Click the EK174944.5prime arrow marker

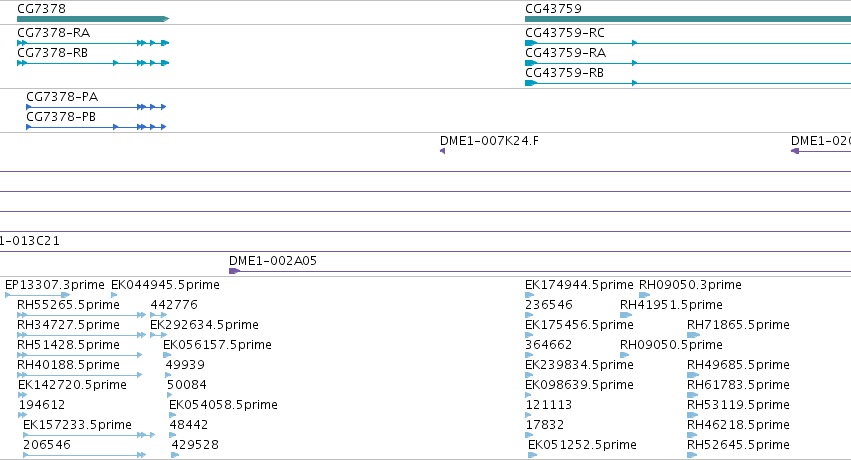pos(529,295)
